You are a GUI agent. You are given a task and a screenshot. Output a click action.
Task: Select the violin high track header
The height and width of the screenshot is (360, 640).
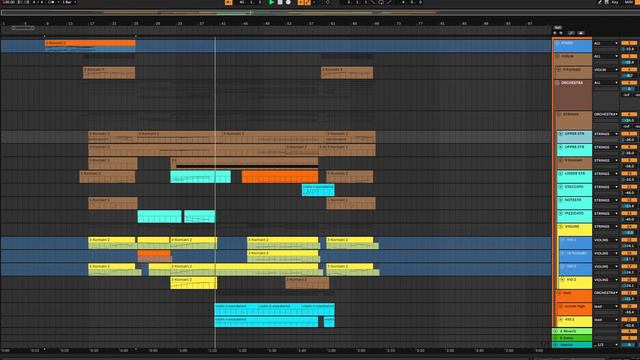[x=575, y=309]
